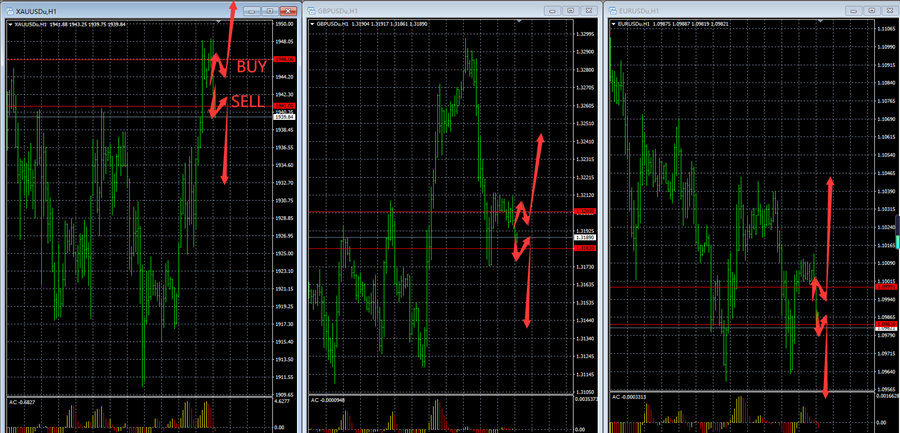Click the GBPUSDu,H1 window title icon
This screenshot has width=900, height=433.
(311, 10)
